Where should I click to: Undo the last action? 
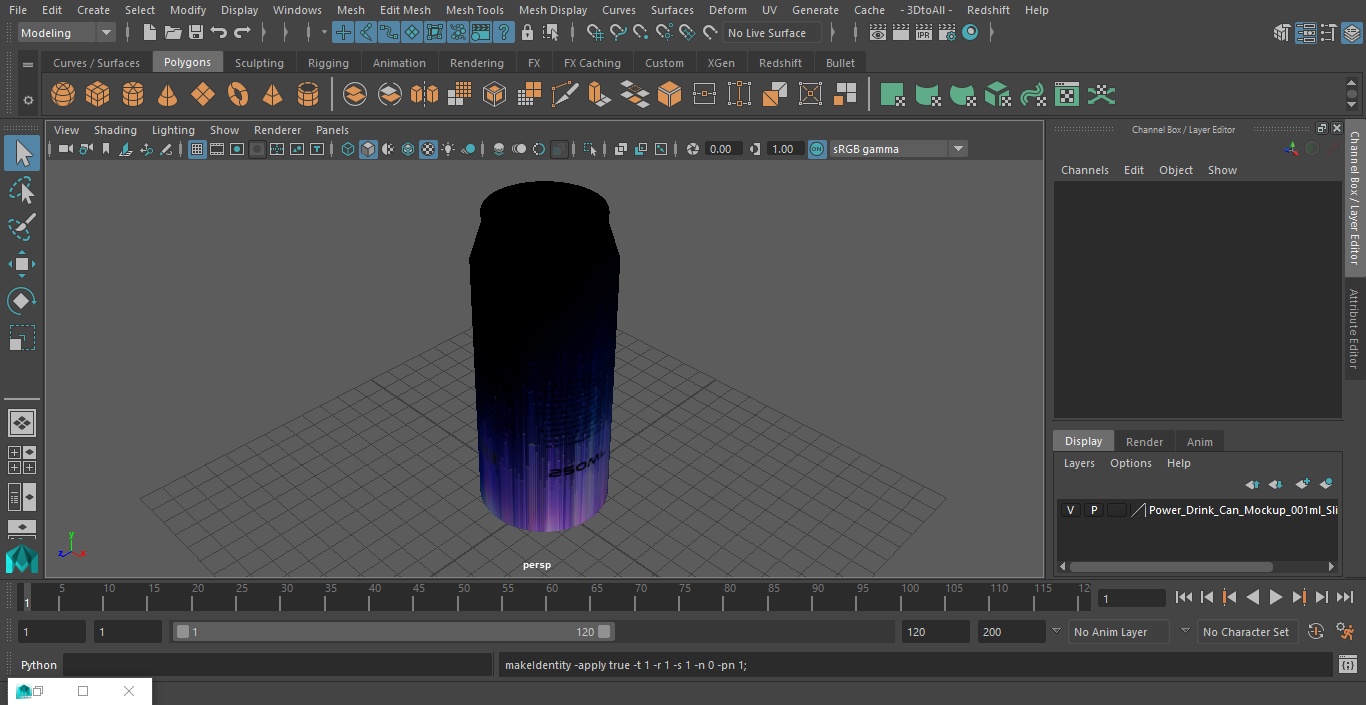[219, 33]
